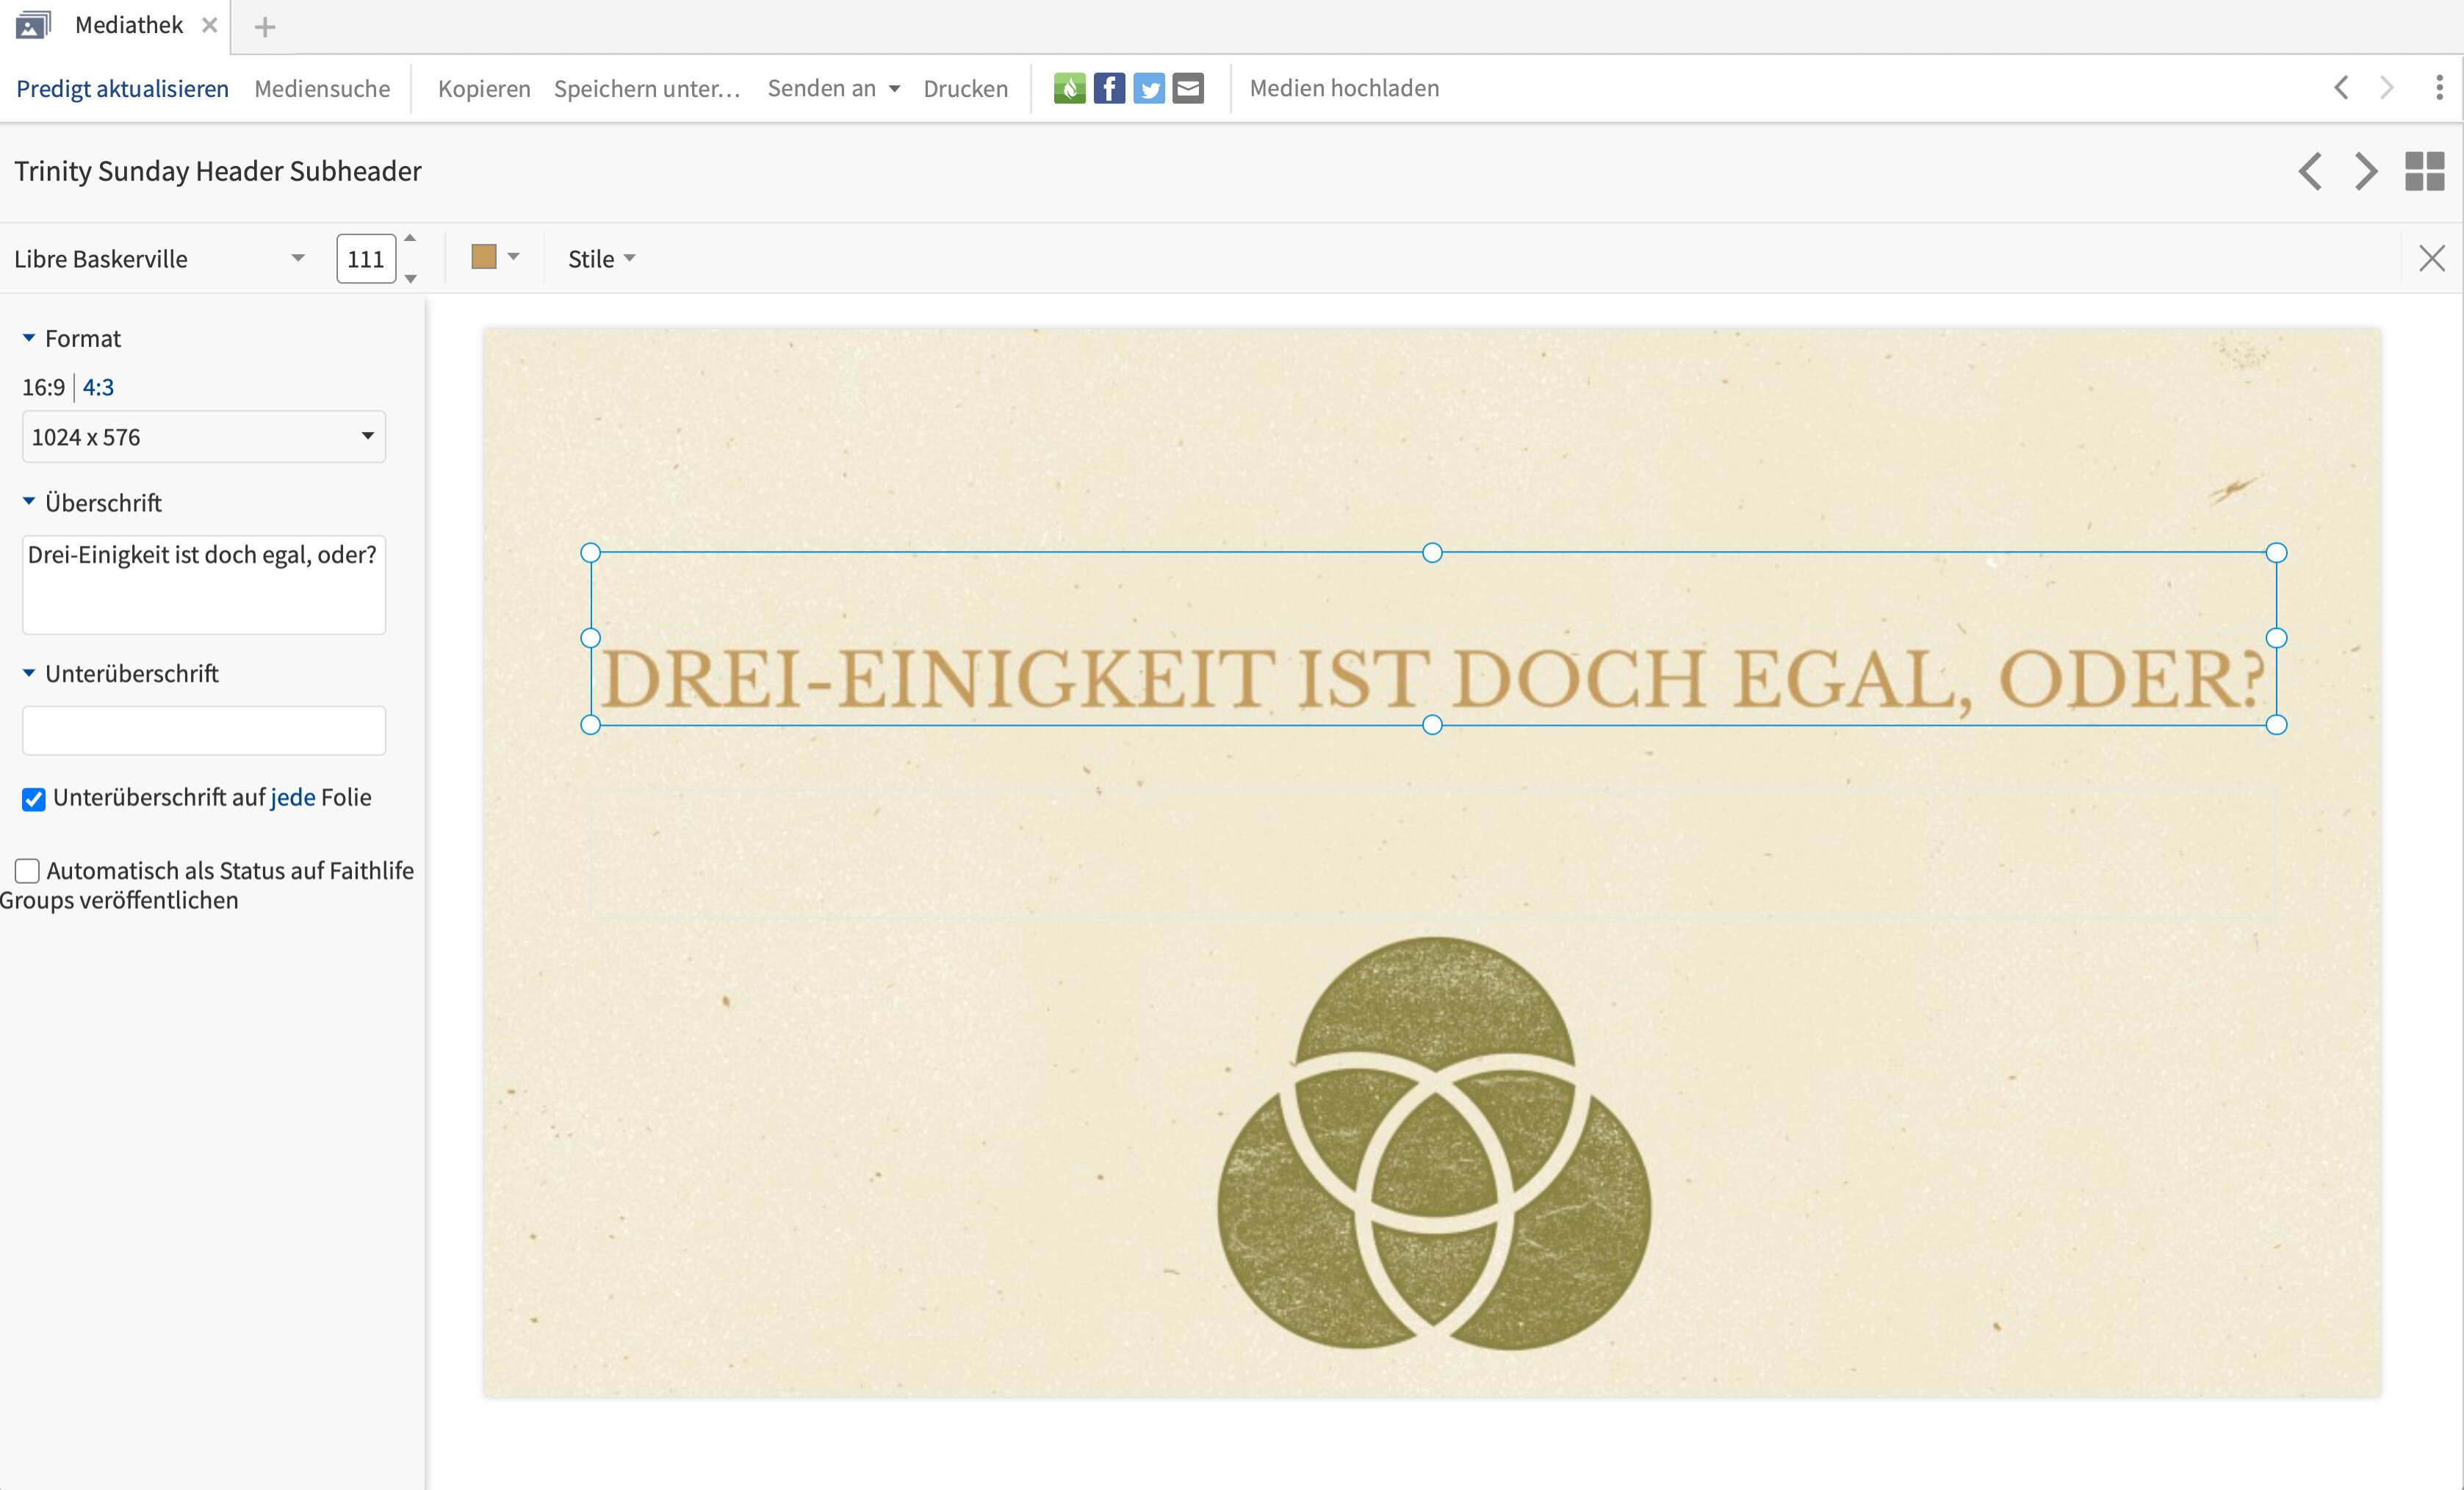This screenshot has height=1490, width=2464.
Task: Open the Libre Baskerville font dropdown
Action: [x=160, y=258]
